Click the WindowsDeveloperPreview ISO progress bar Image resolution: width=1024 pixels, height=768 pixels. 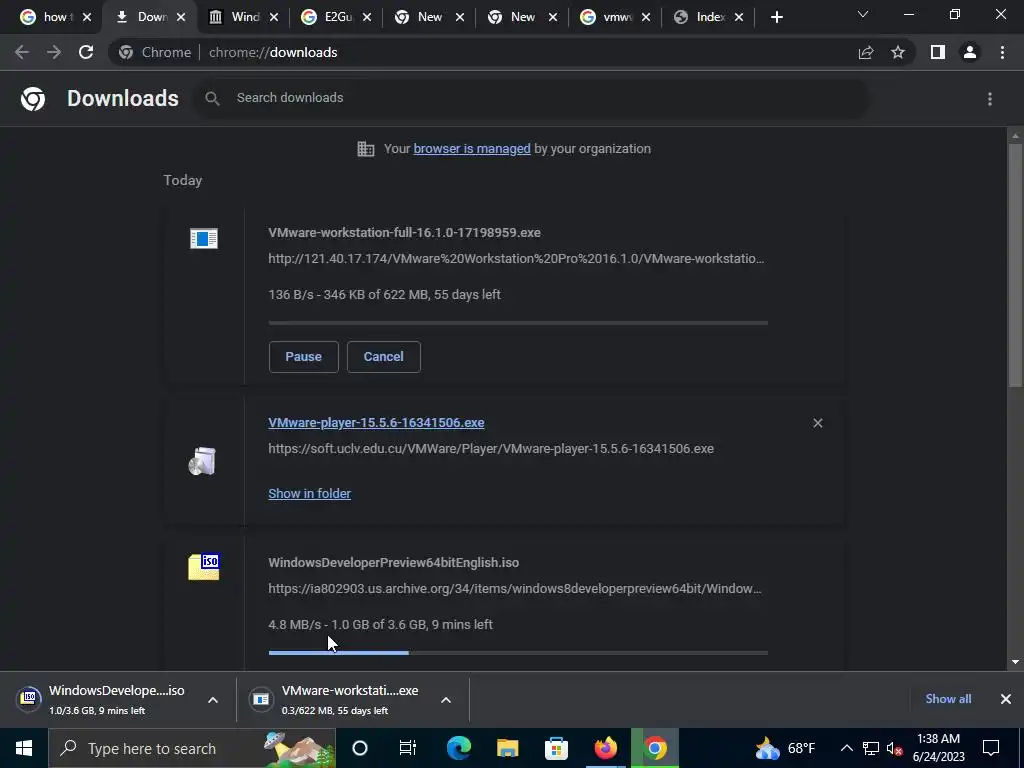pos(518,652)
